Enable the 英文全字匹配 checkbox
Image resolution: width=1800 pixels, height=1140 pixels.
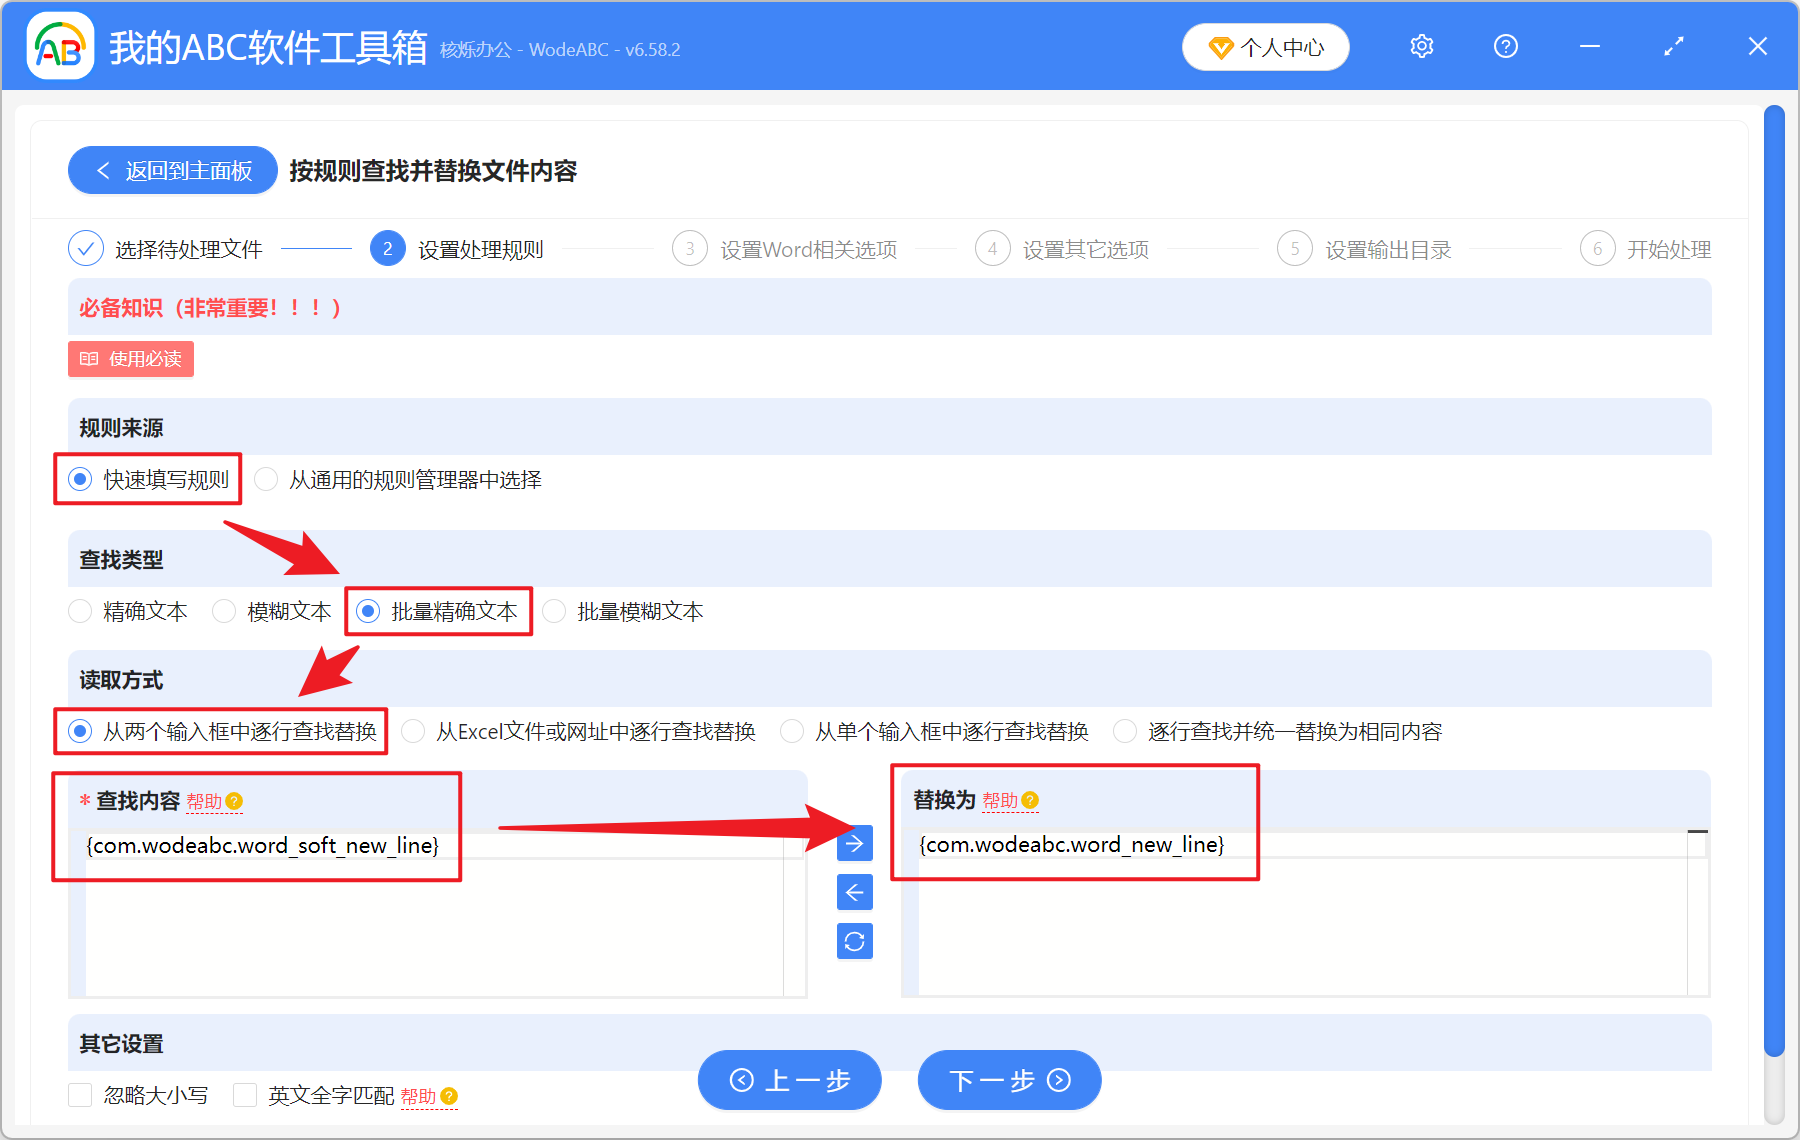pos(245,1095)
